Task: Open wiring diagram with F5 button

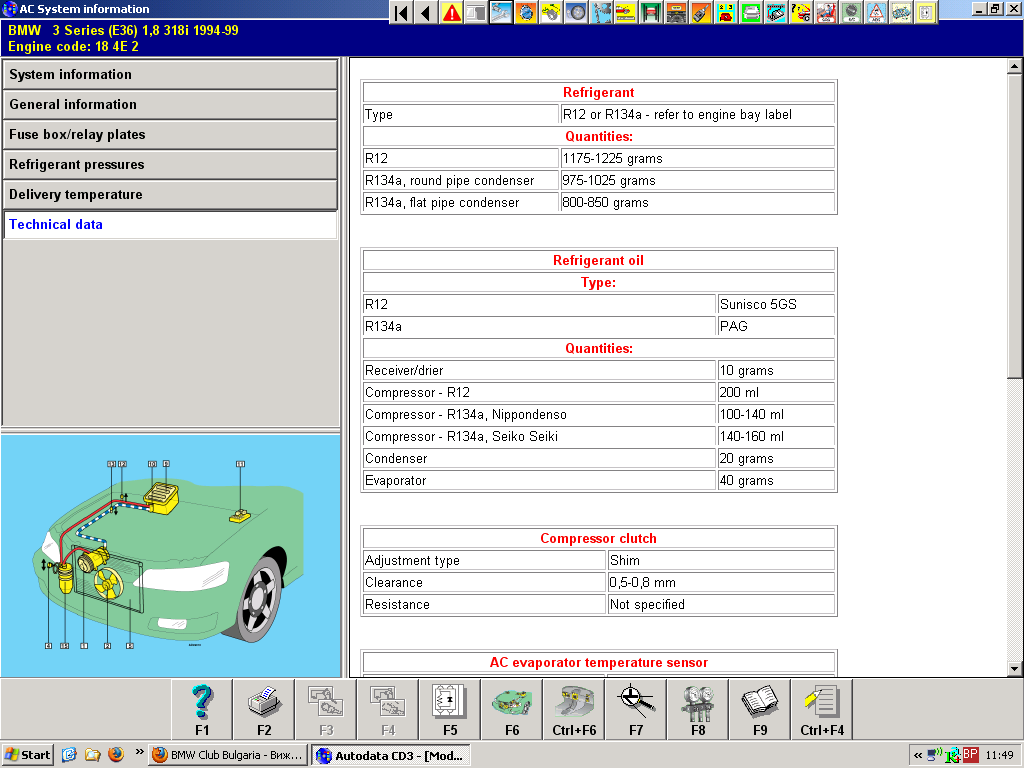Action: (x=450, y=709)
